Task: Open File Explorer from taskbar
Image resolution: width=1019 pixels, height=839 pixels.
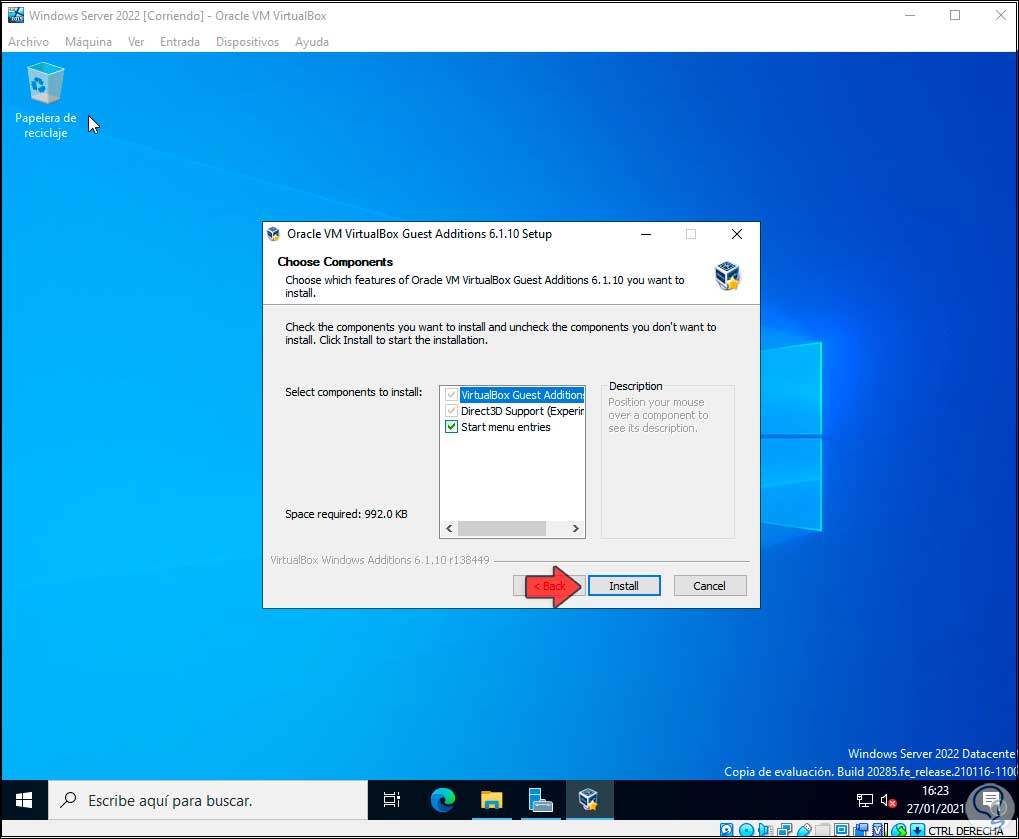Action: (492, 800)
